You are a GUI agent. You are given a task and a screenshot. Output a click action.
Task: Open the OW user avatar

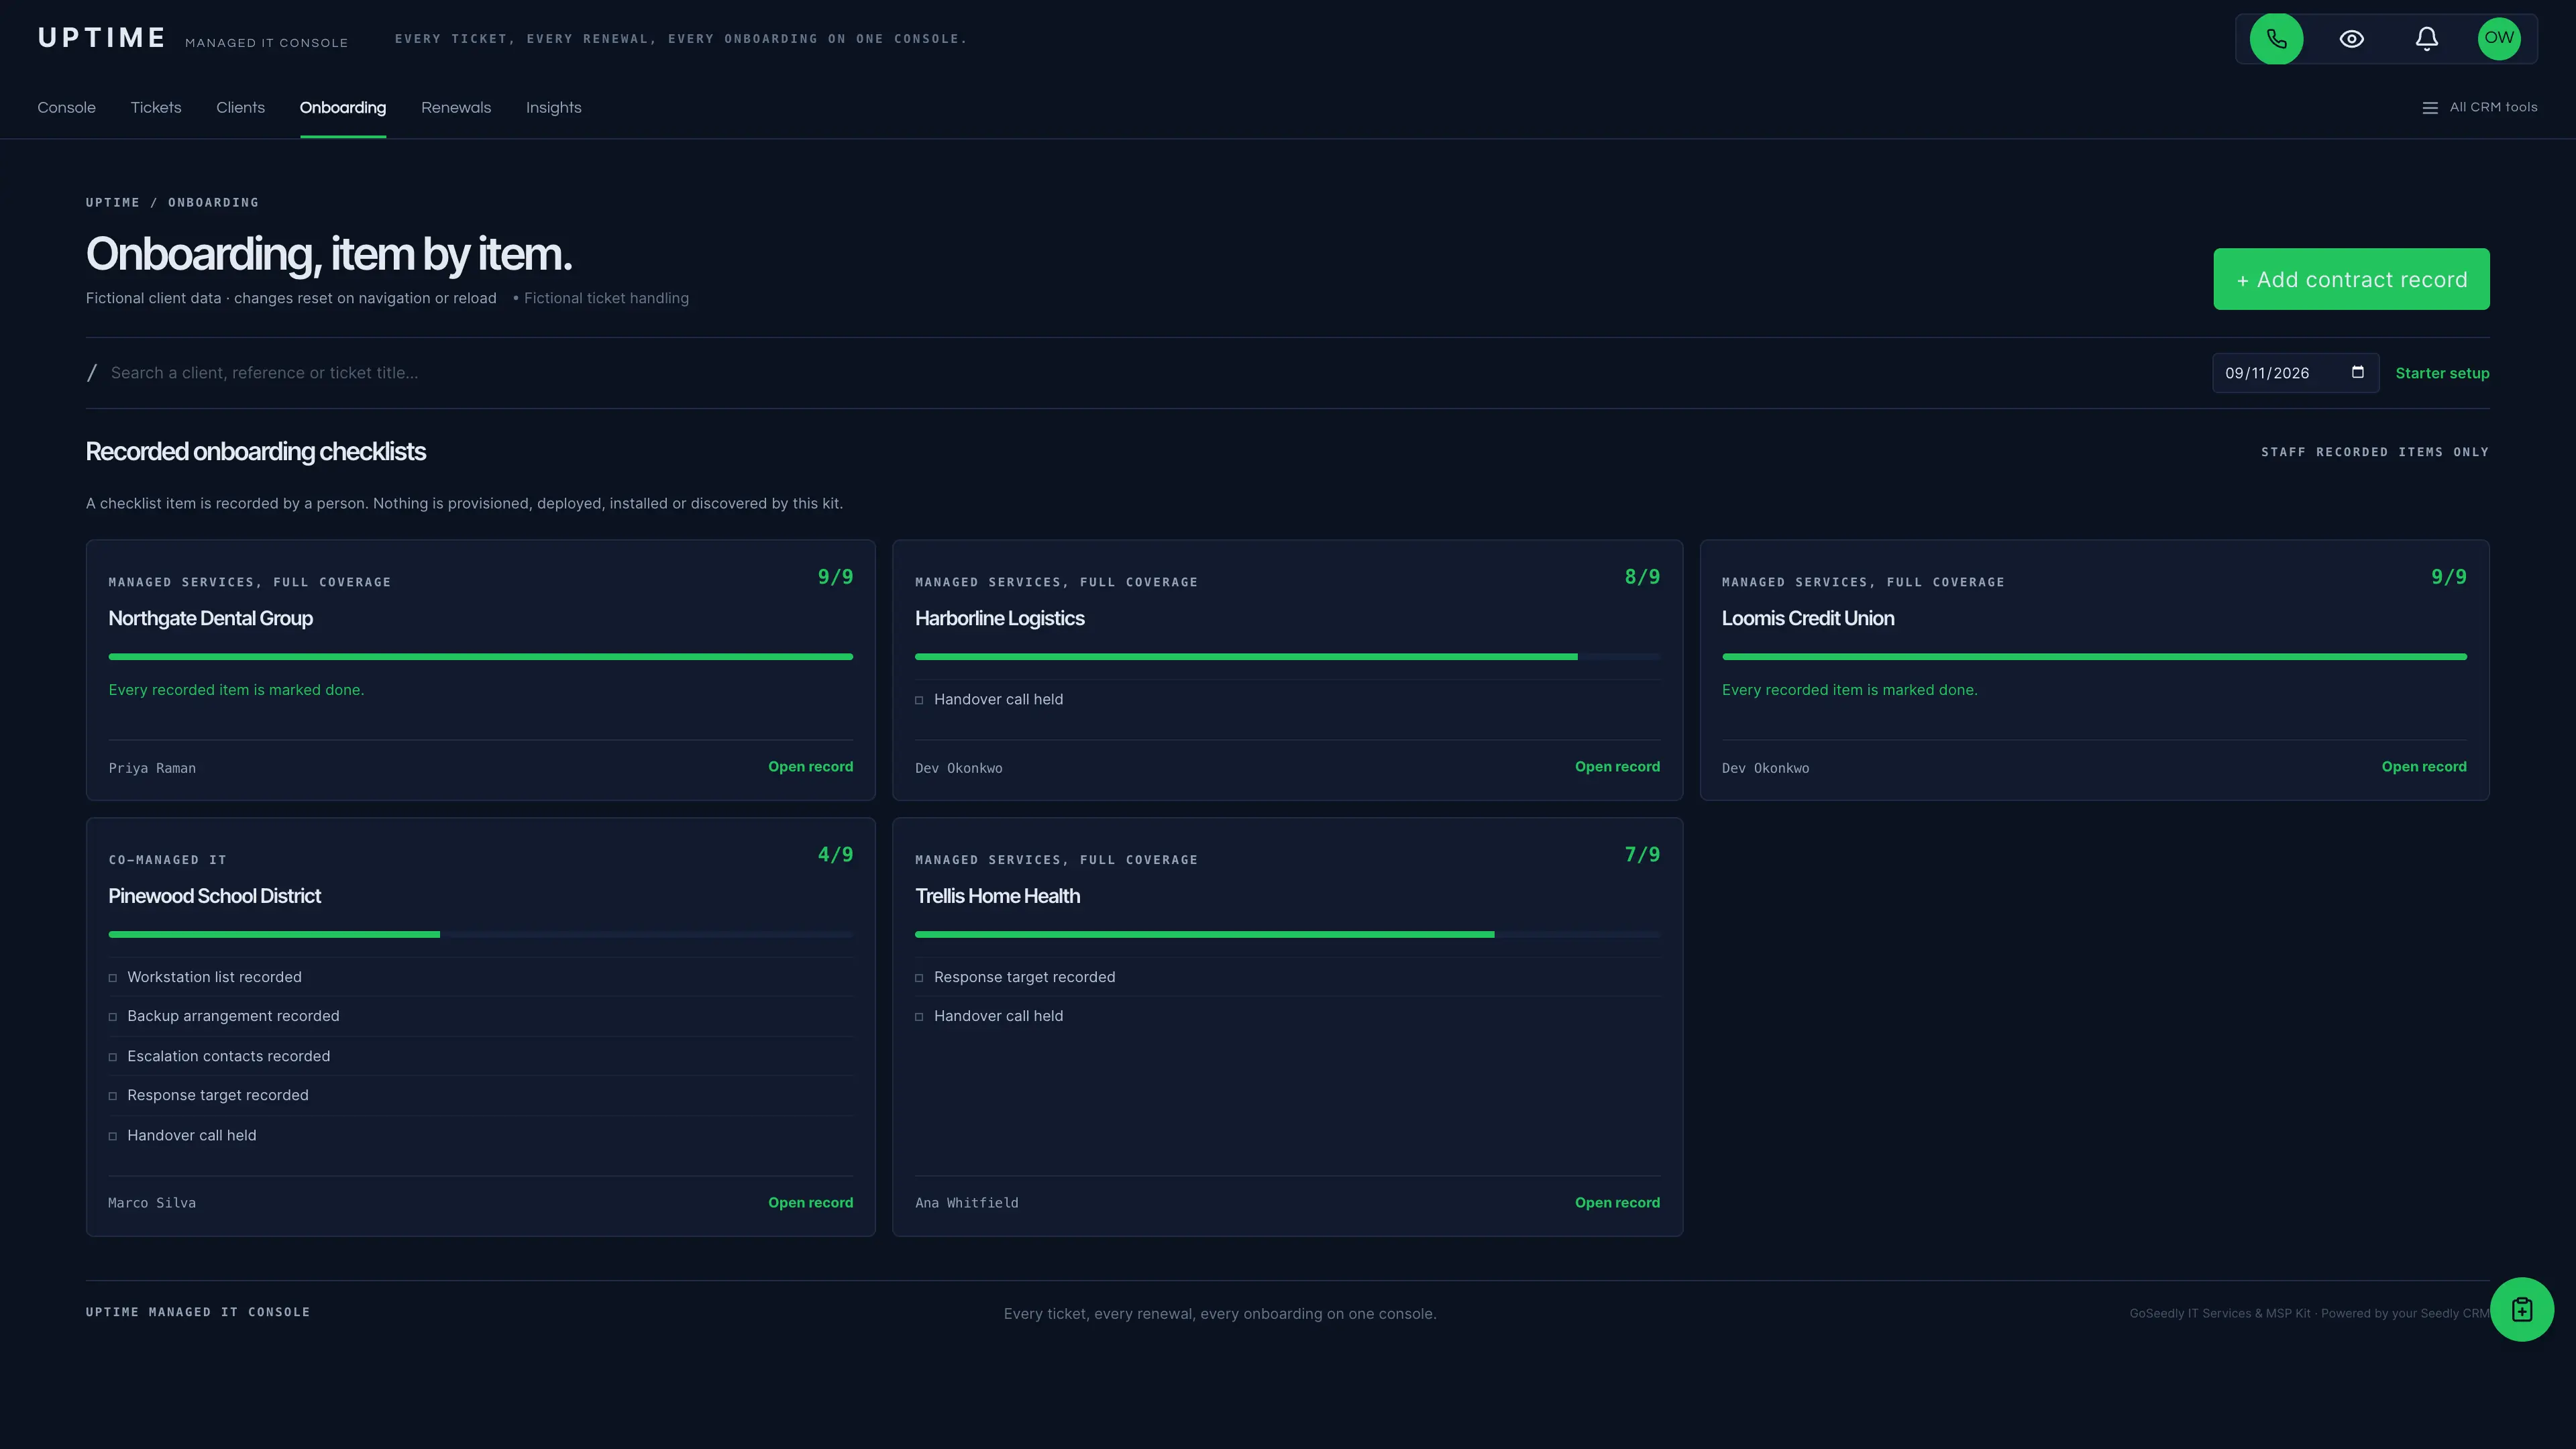point(2498,39)
